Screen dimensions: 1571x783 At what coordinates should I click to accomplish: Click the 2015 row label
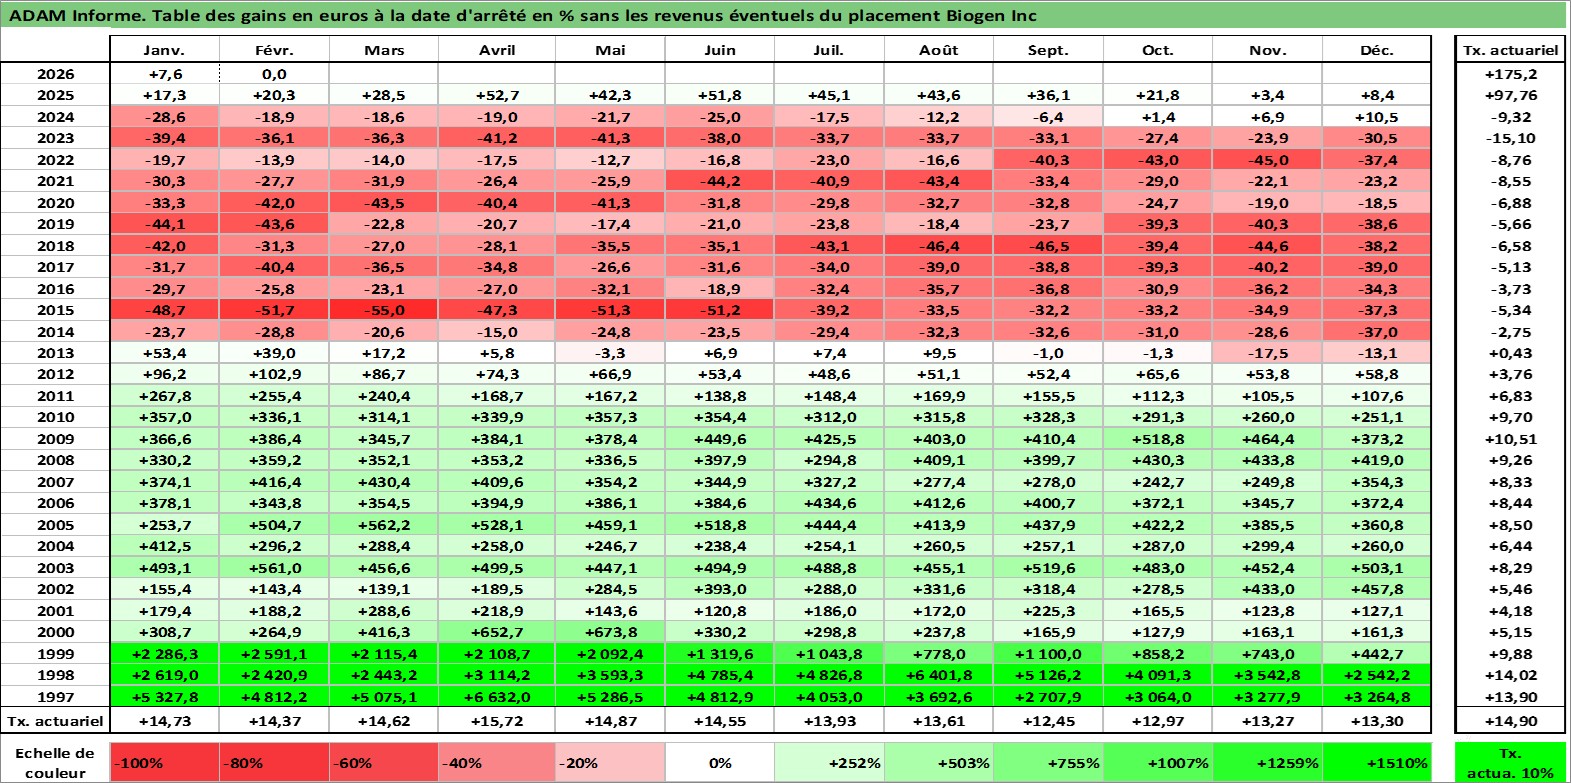[x=55, y=310]
